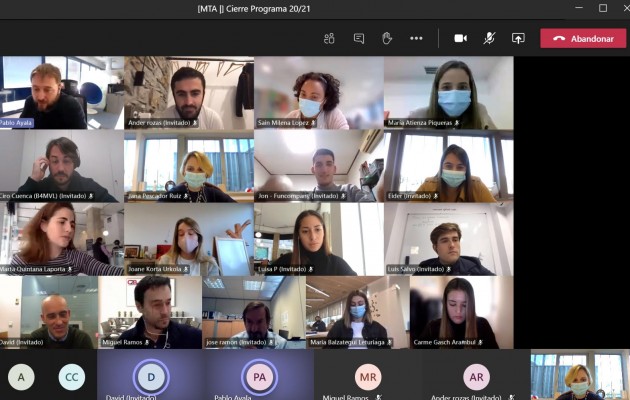
Task: Select Pablo Ayala's video tile
Action: pyautogui.click(x=62, y=93)
